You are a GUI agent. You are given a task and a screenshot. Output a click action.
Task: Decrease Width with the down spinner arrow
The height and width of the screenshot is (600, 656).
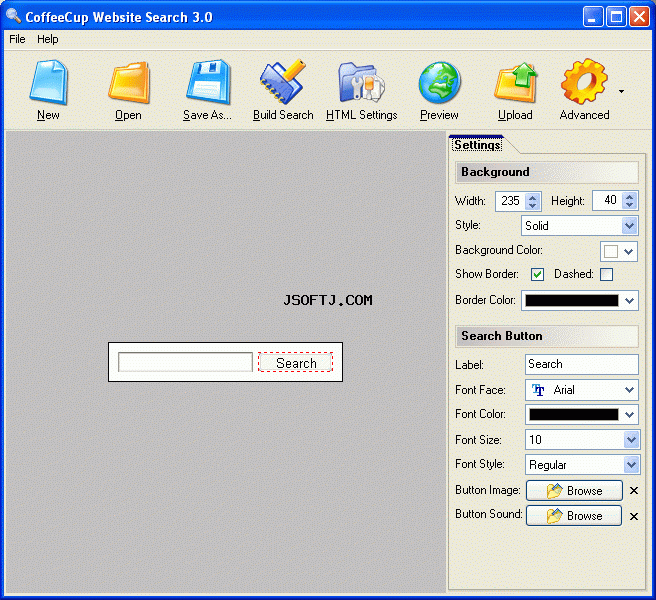(532, 205)
